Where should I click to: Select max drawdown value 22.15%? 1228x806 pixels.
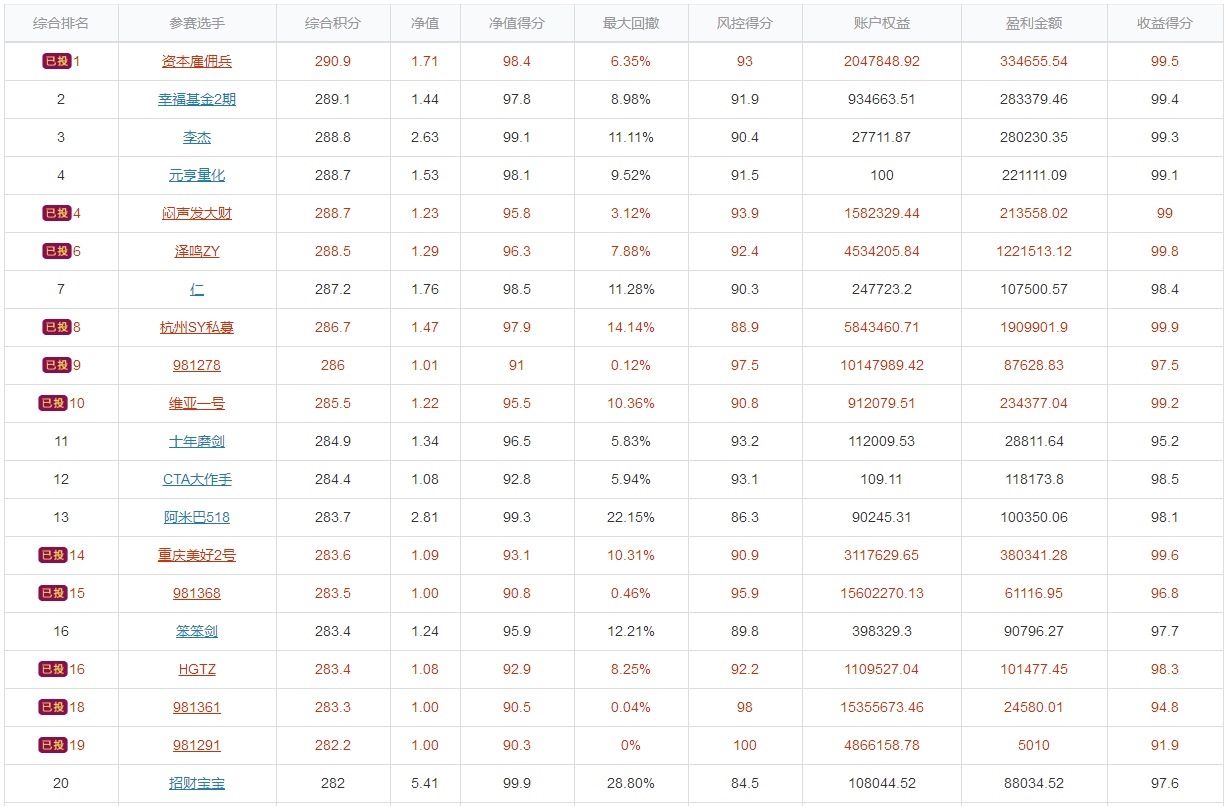[x=631, y=517]
